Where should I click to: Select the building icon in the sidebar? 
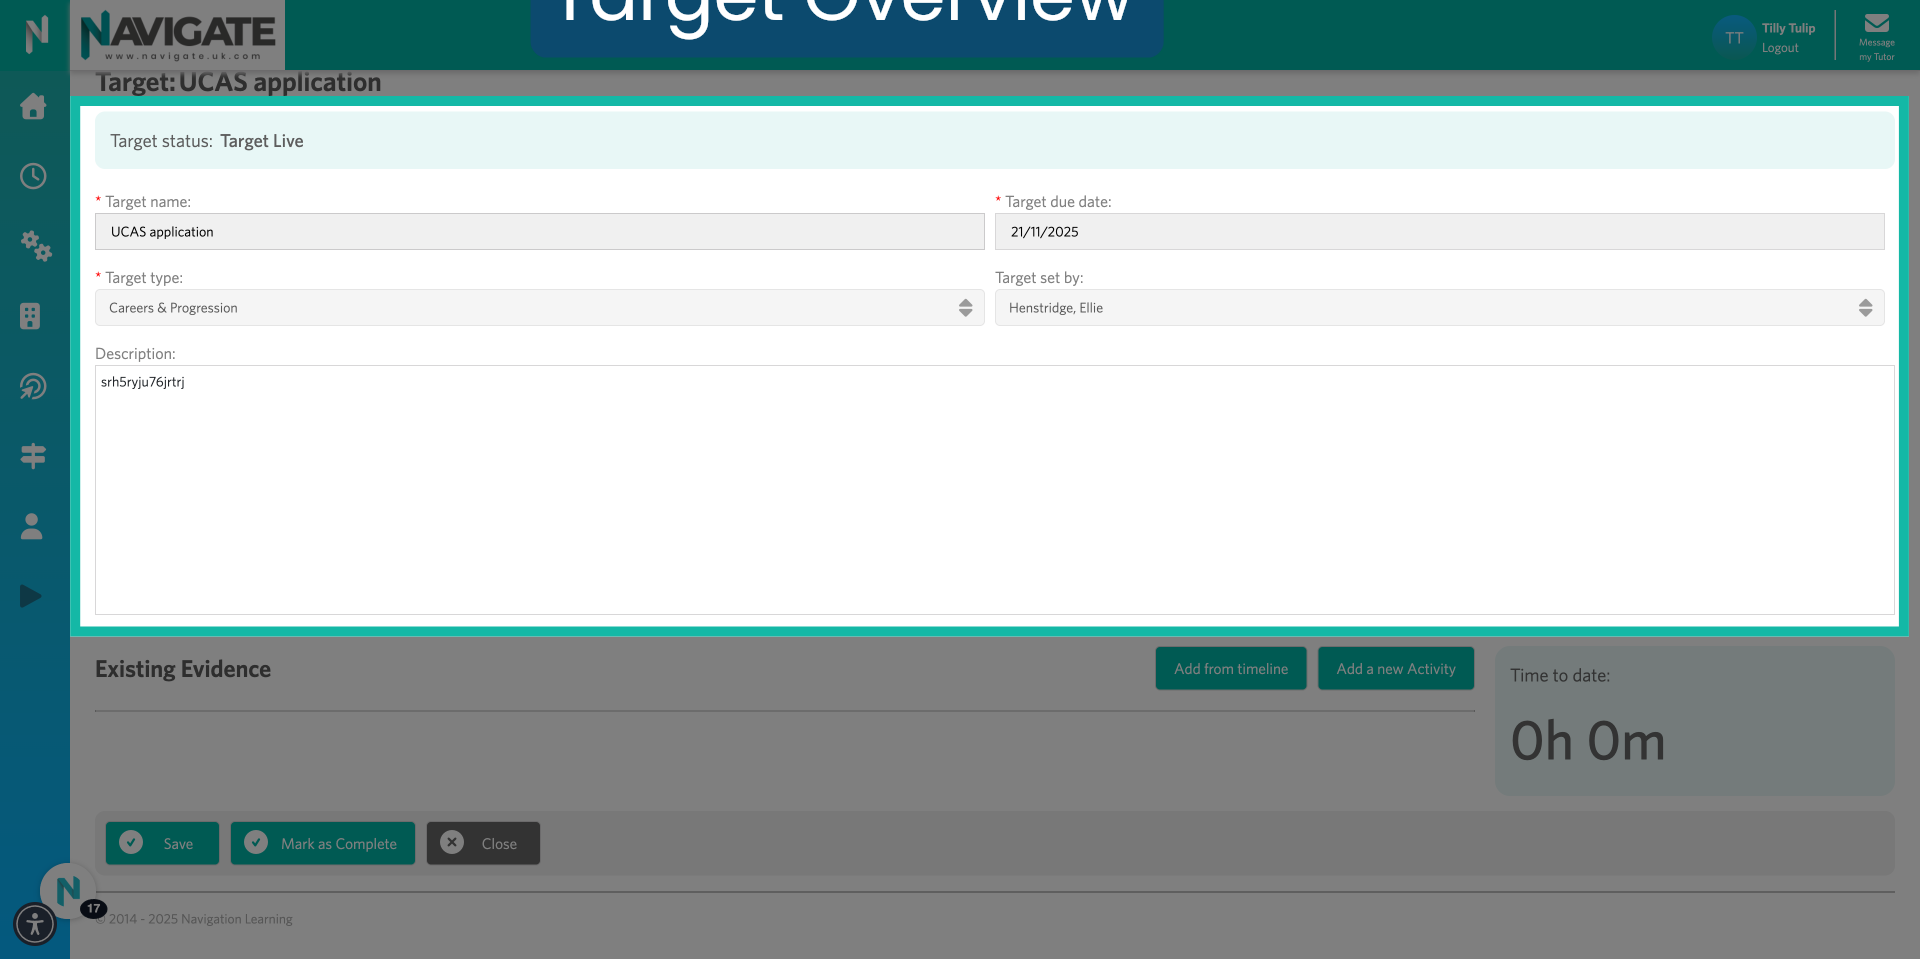(x=33, y=316)
